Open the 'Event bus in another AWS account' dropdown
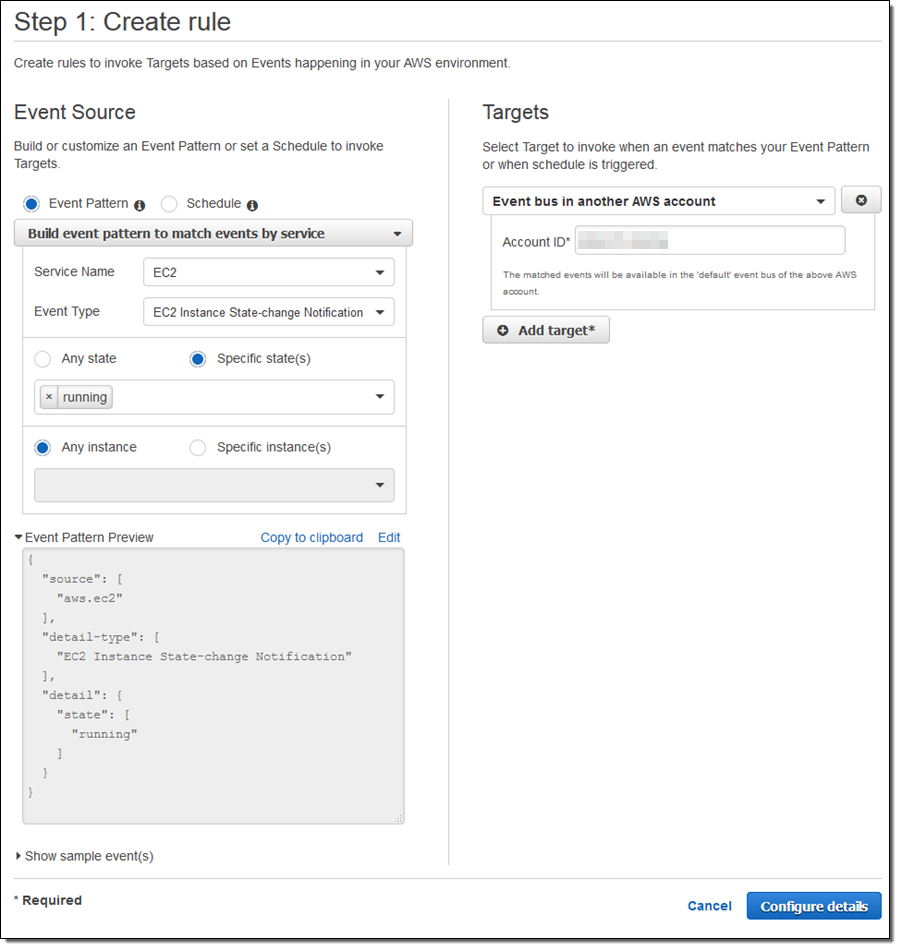This screenshot has height=949, width=900. pos(658,201)
